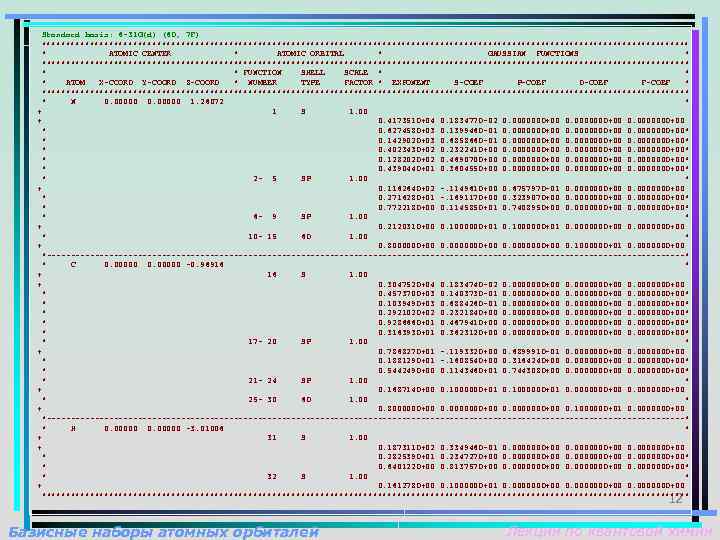
Task: Click exponent '0.168714D+00'
Action: 406,390
